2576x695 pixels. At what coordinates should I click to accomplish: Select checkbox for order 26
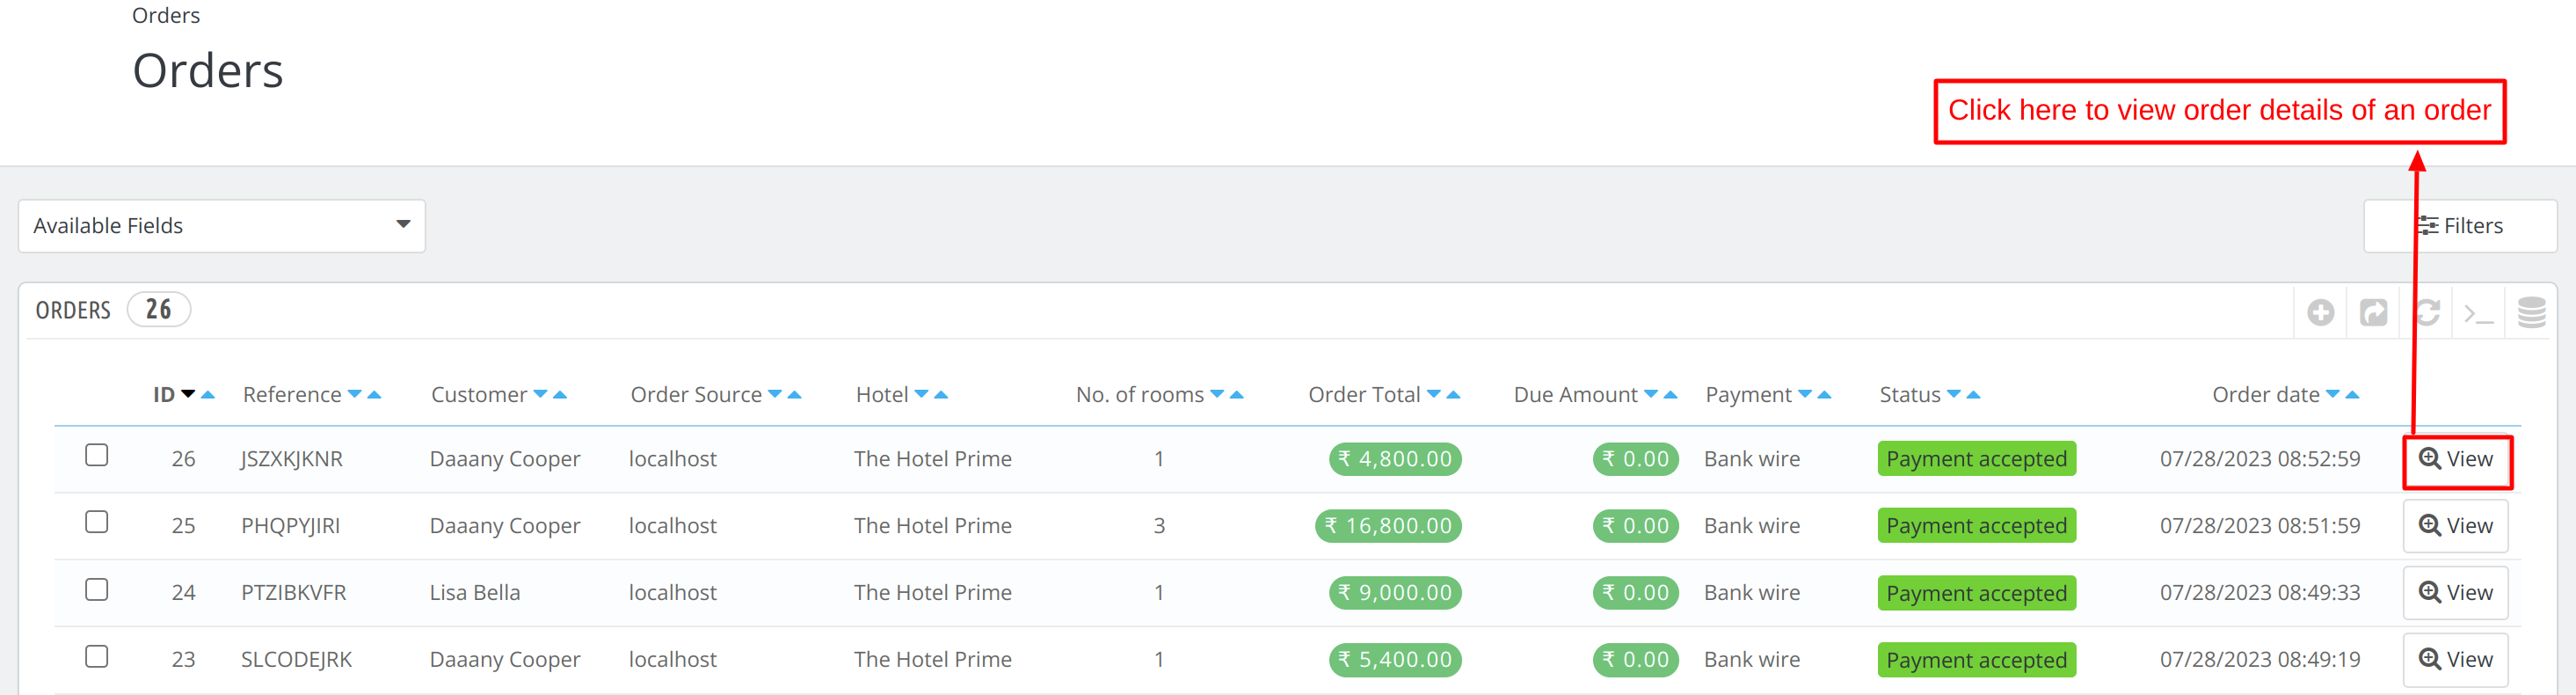tap(97, 455)
